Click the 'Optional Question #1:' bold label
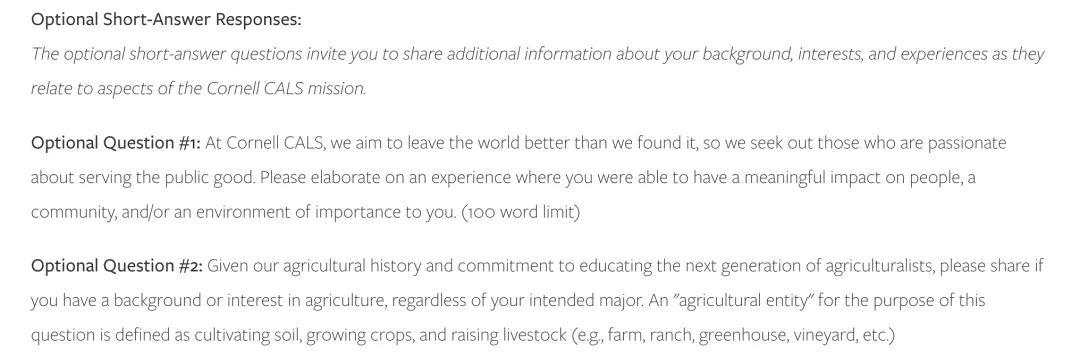Viewport: 1080px width, 364px height. pyautogui.click(x=116, y=143)
